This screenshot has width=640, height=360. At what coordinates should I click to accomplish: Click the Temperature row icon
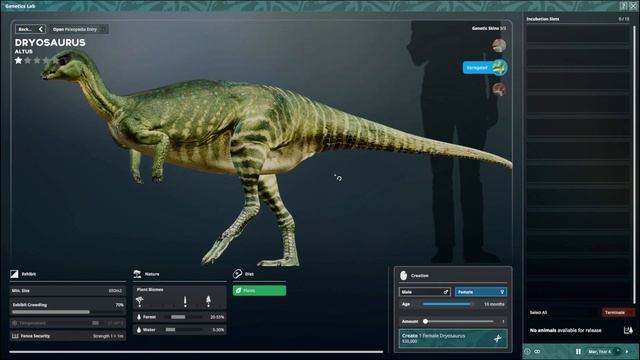coord(15,323)
